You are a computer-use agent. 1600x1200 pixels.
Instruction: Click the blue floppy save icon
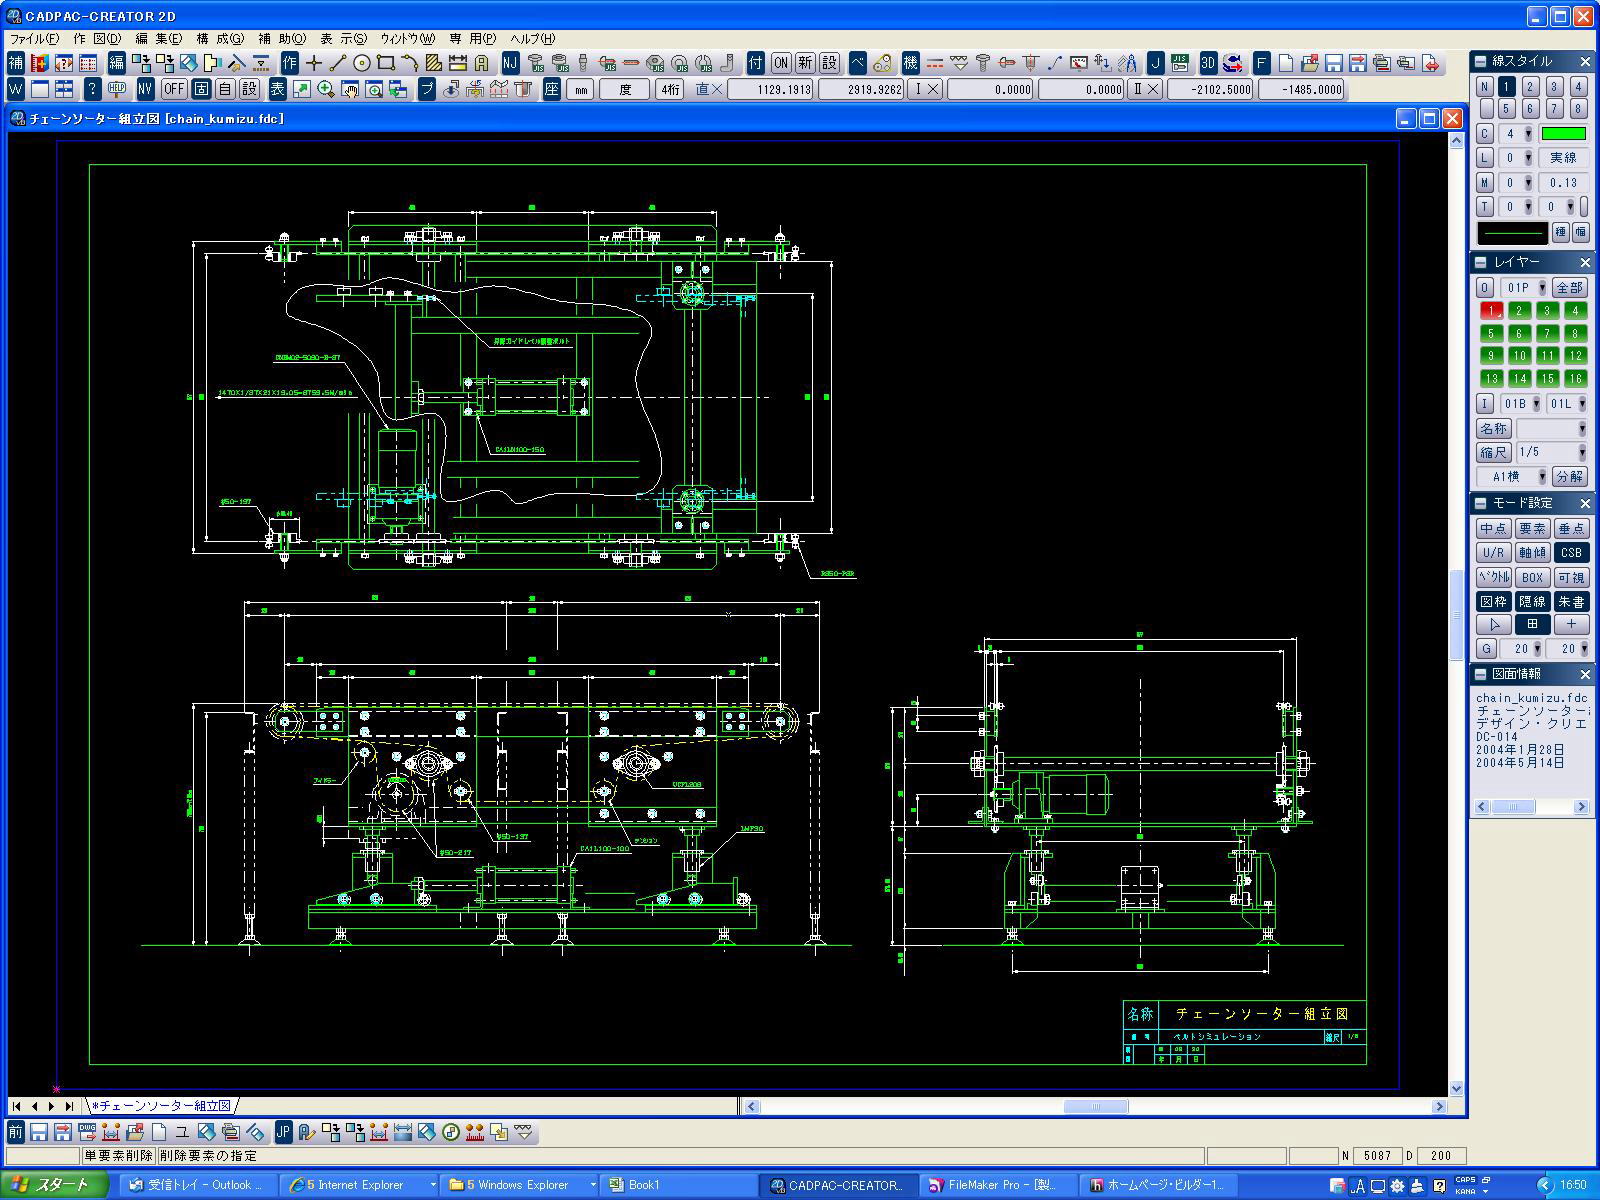1334,63
